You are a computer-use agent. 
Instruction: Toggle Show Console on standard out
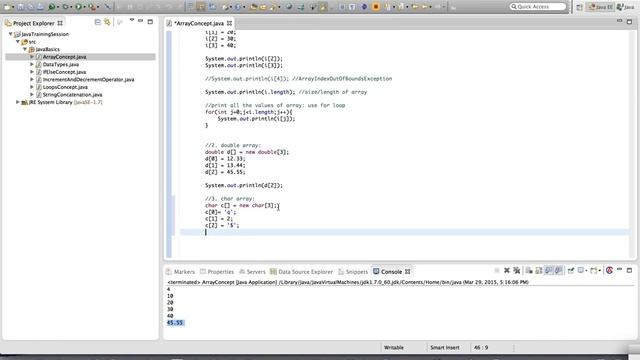pos(549,270)
